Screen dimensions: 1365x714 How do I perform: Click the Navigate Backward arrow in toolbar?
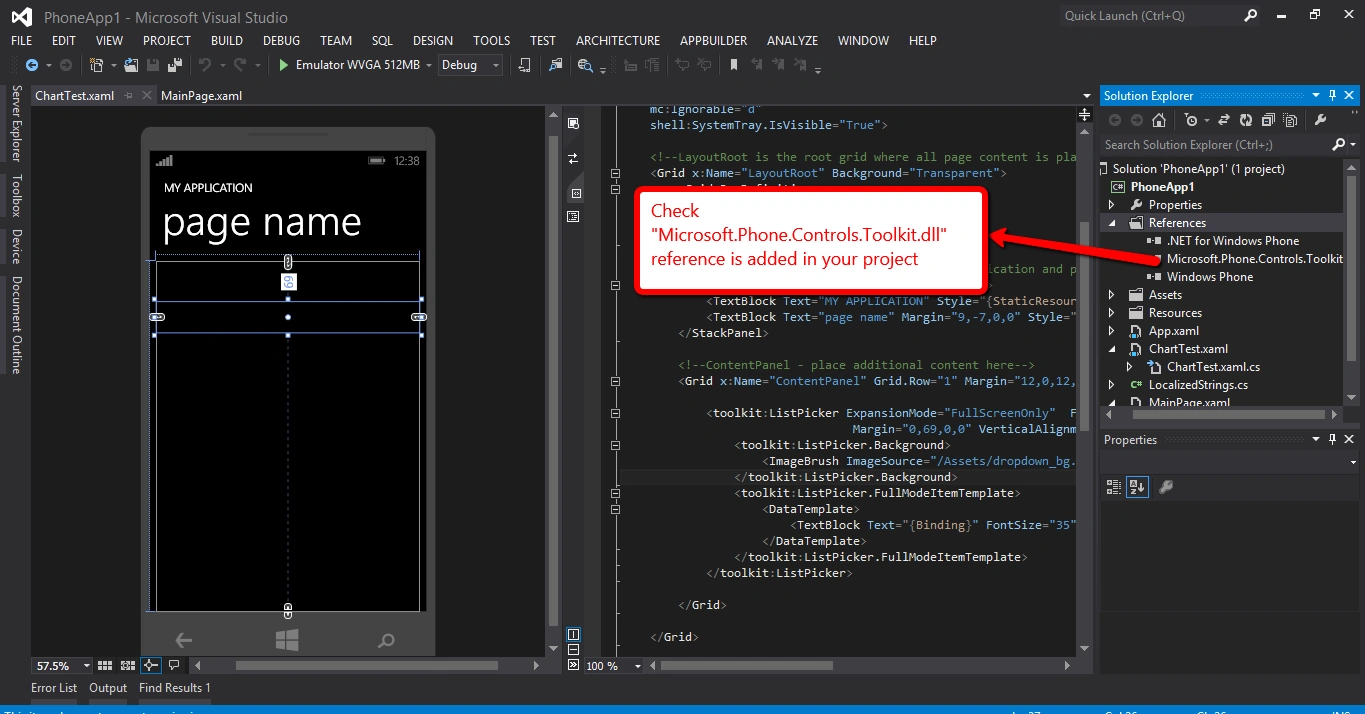point(32,65)
